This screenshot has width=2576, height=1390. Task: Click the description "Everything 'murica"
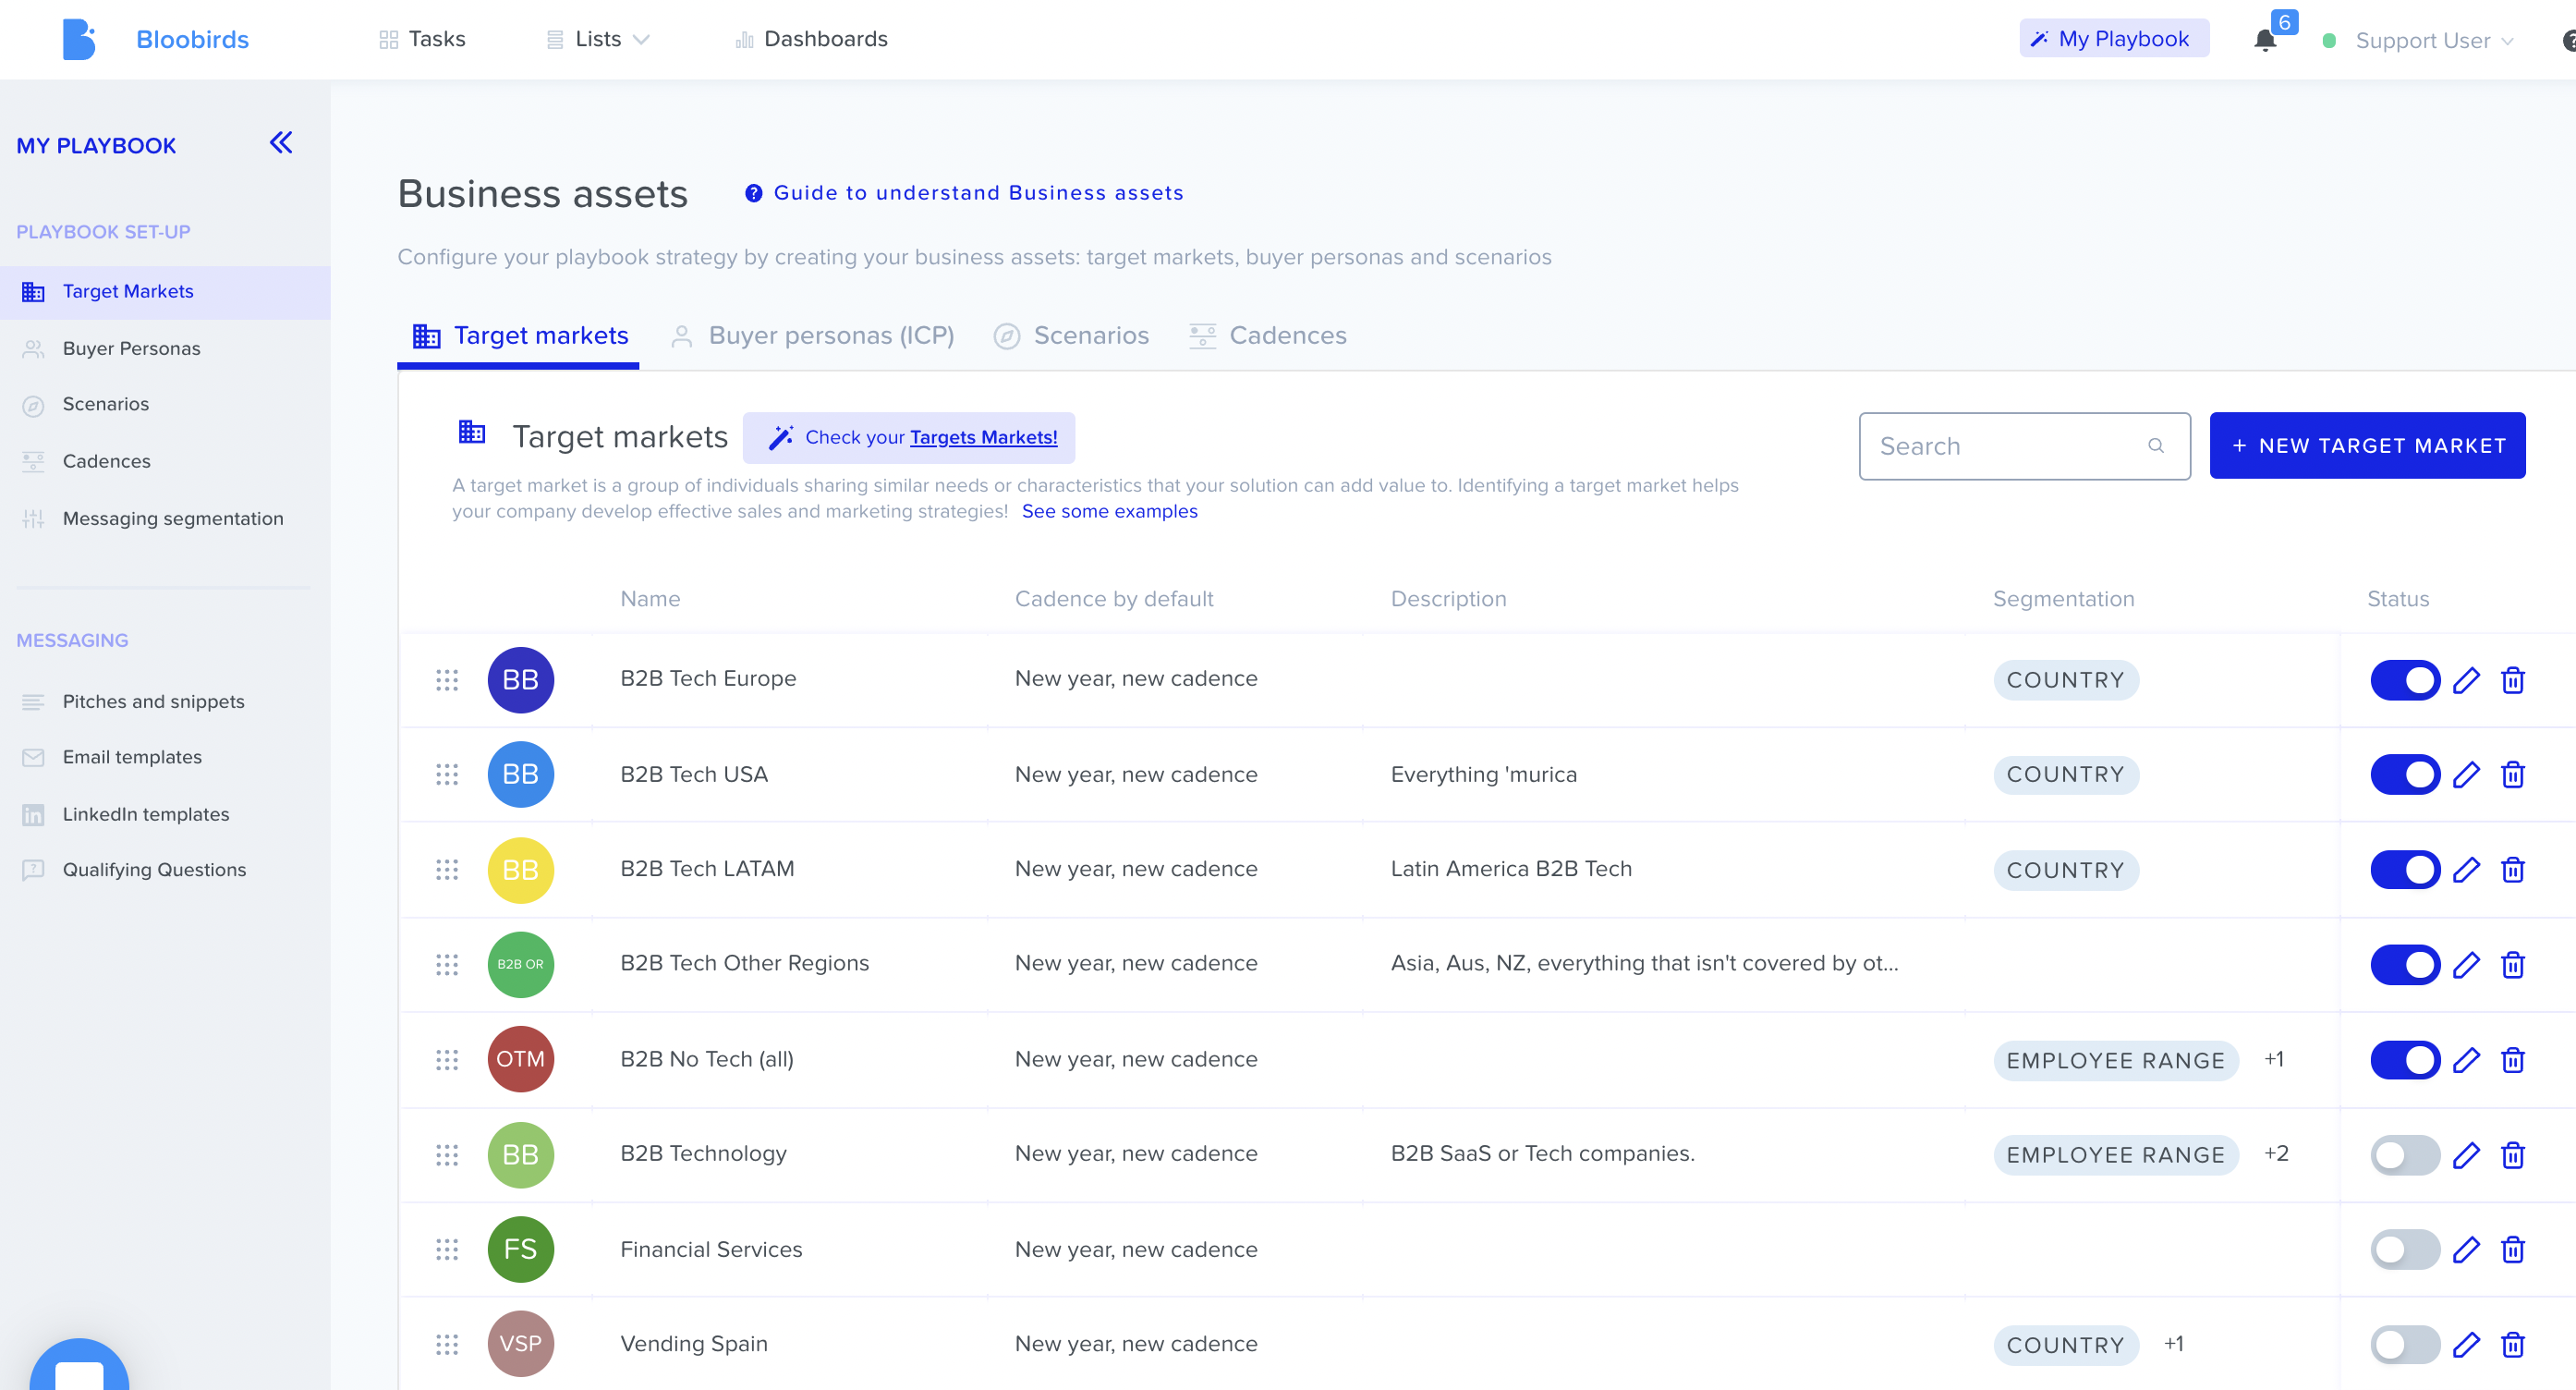(1483, 774)
